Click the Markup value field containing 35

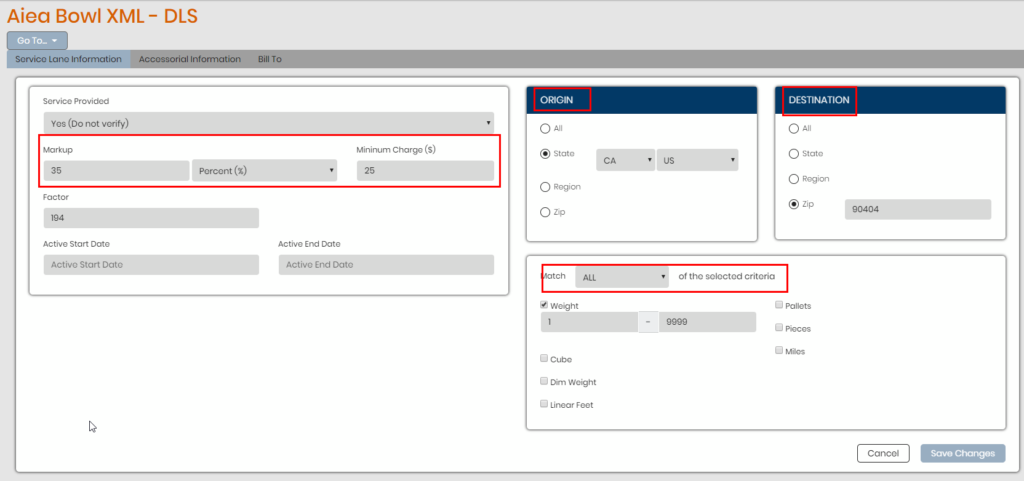click(x=116, y=171)
